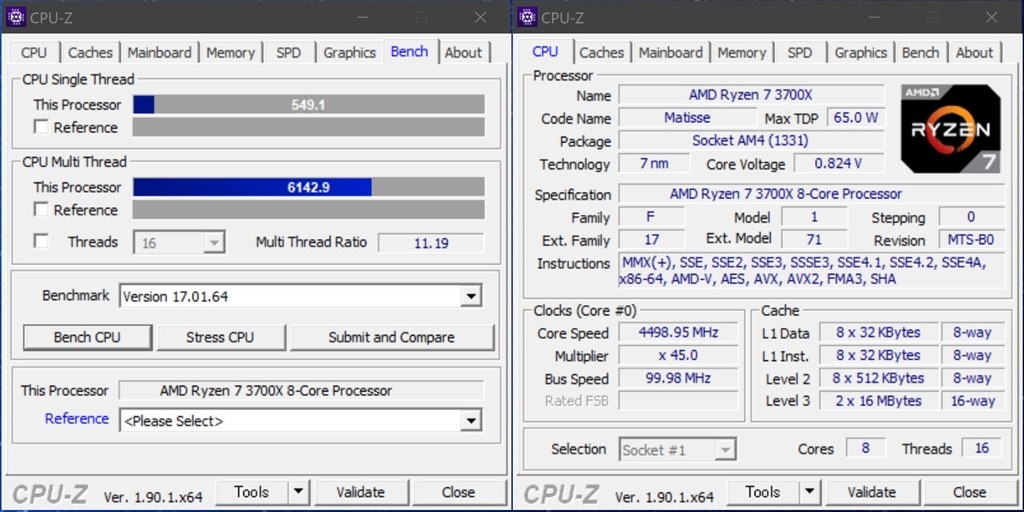Click Tools button in left window
1024x512 pixels.
pos(252,492)
